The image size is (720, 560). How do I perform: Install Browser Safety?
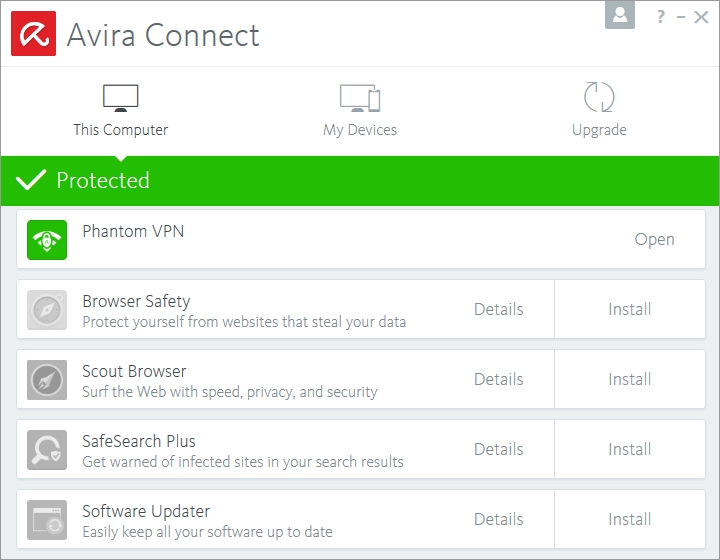[x=630, y=309]
